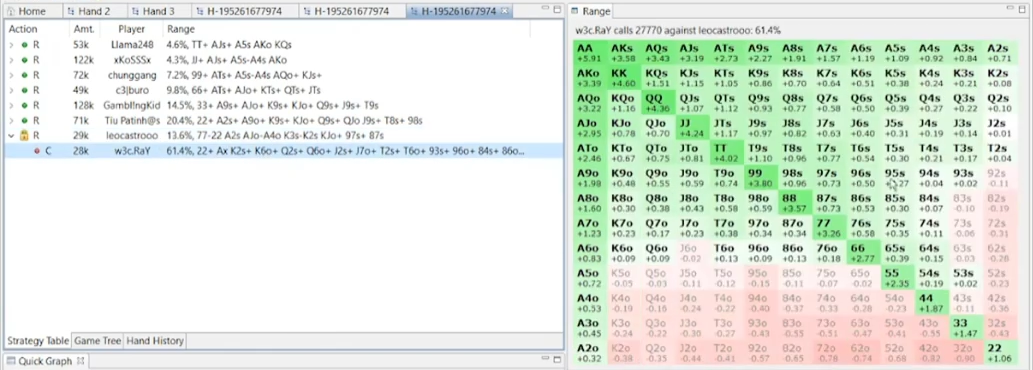Click the 66 hand cell
Screen dimensions: 1033x370
coord(864,252)
